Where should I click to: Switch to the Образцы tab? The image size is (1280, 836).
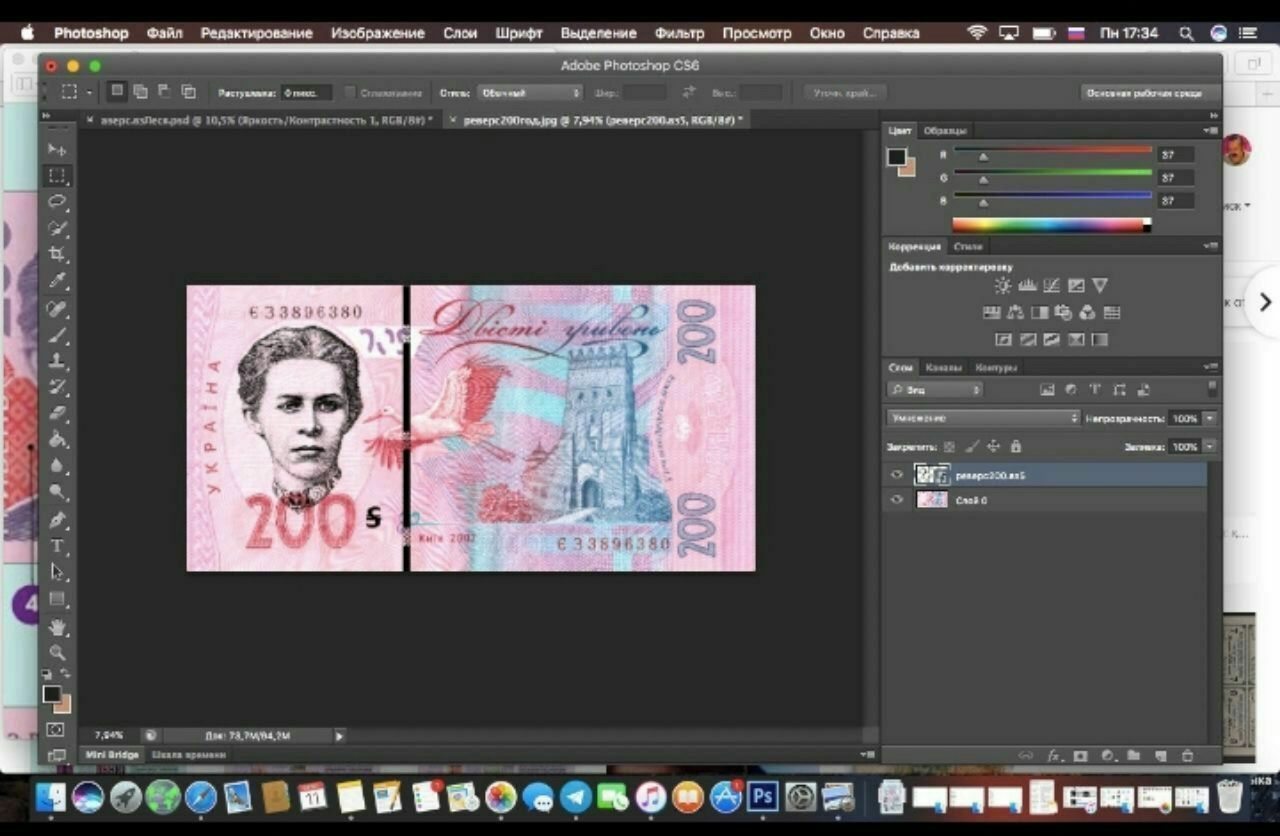(x=946, y=130)
